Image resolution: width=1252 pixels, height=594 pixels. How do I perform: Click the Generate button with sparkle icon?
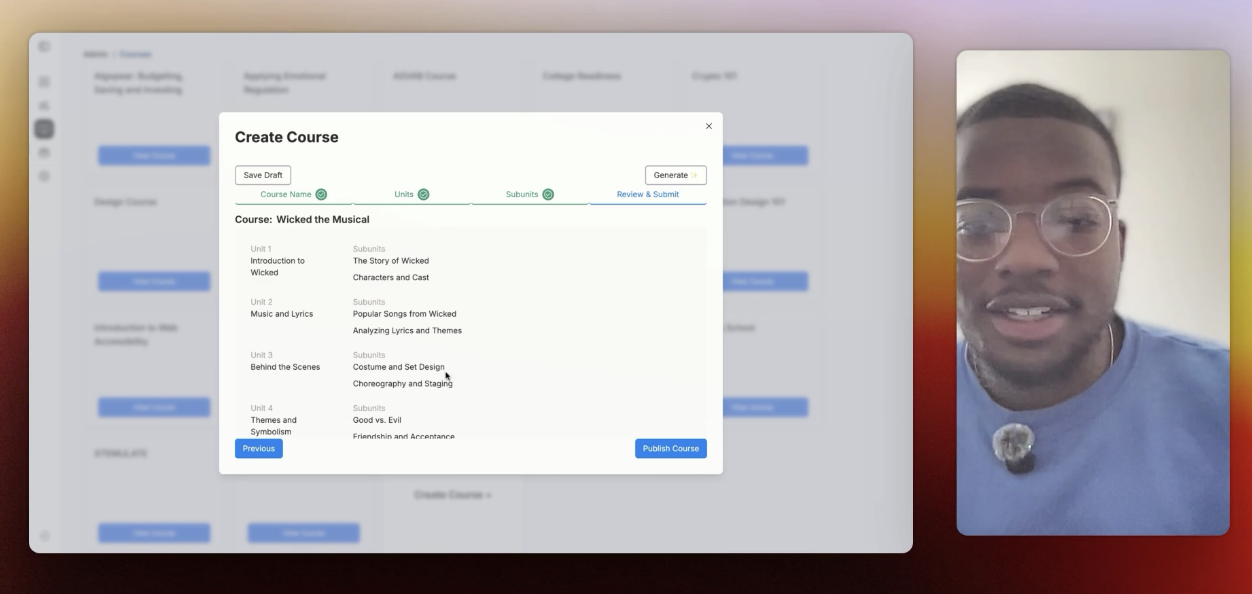coord(676,175)
